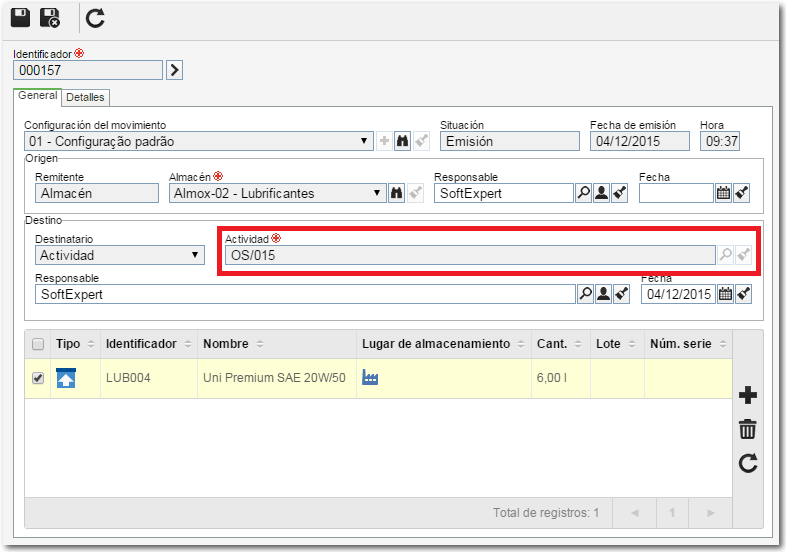This screenshot has width=786, height=552.
Task: Refresh the form using the top toolbar icon
Action: click(x=95, y=18)
